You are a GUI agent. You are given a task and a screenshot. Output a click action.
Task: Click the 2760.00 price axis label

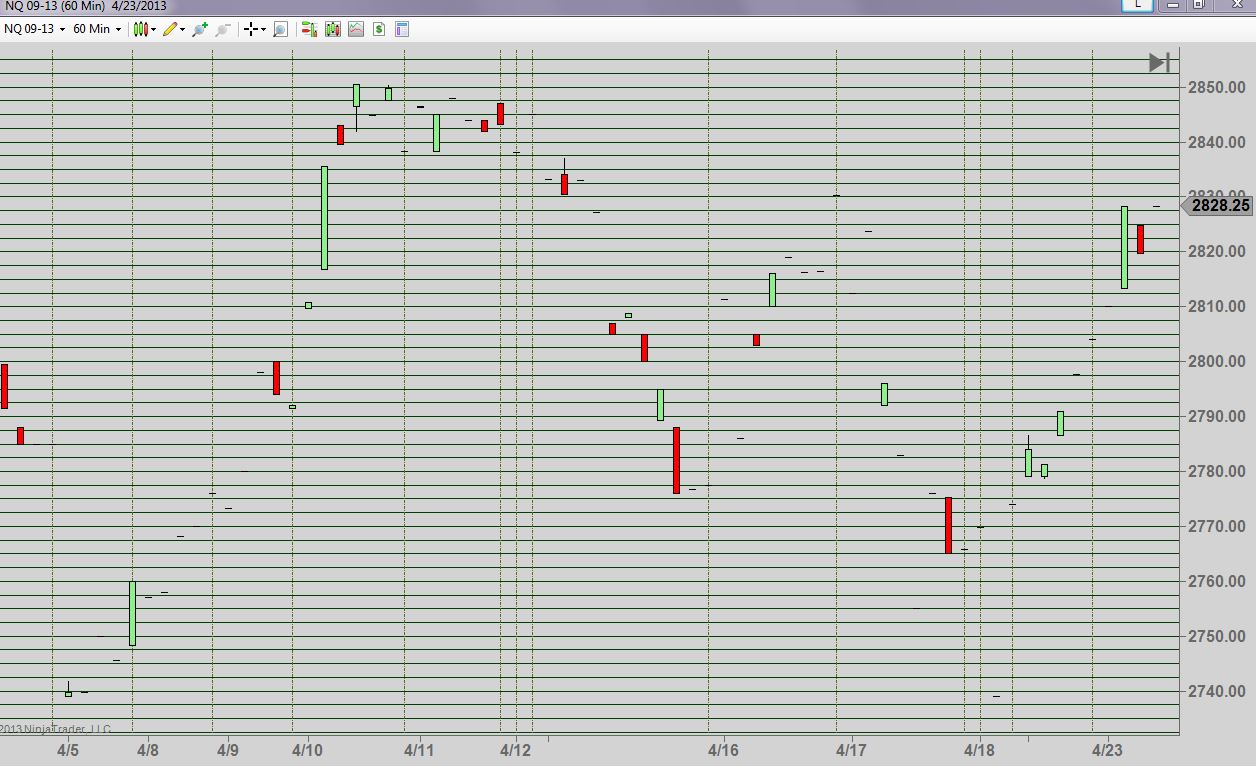click(1217, 581)
